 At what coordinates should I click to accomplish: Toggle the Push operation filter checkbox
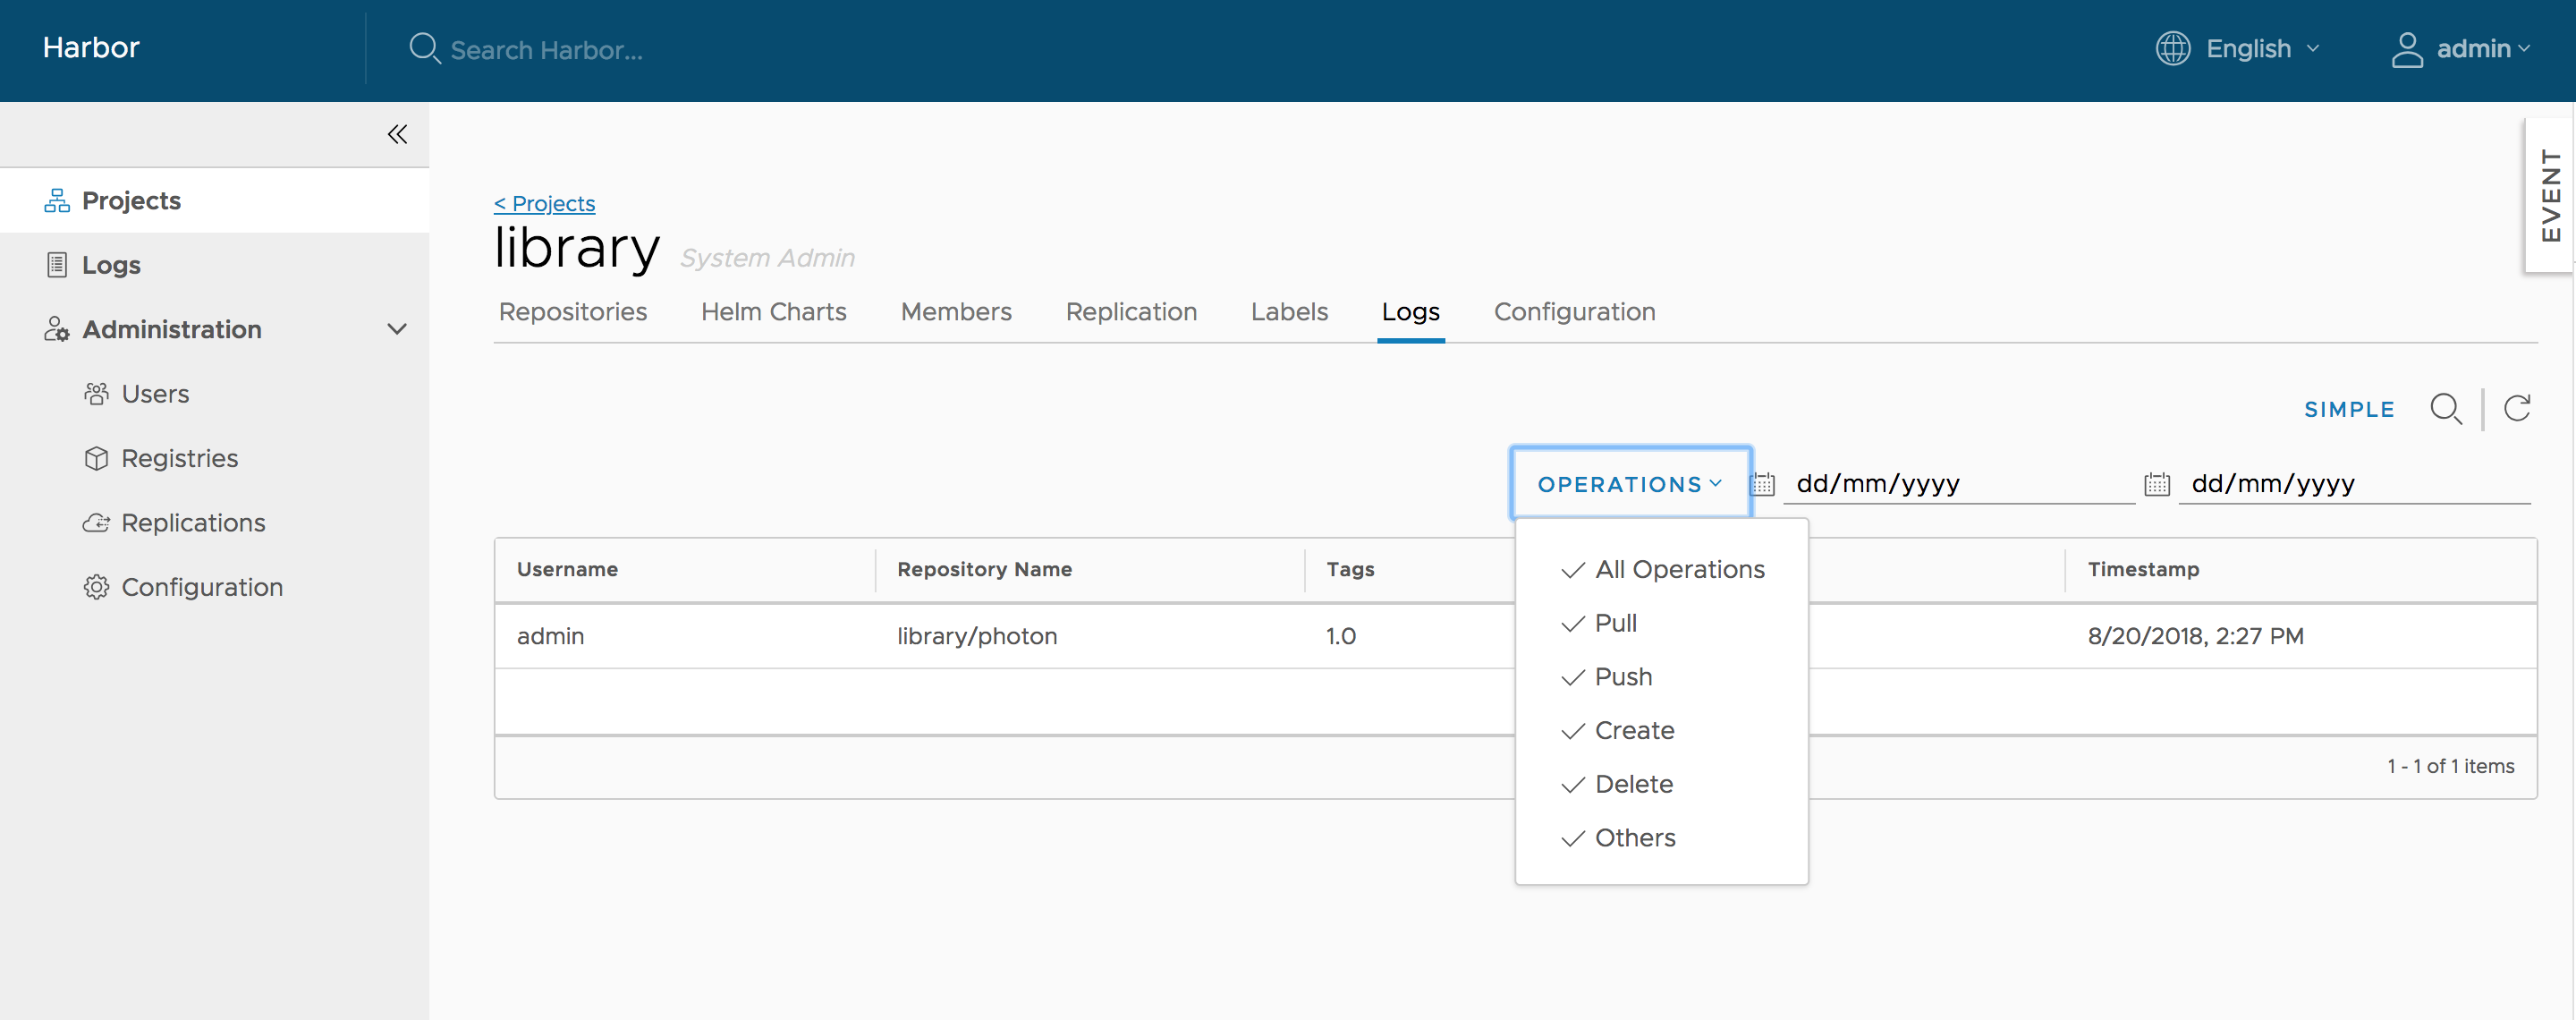[x=1571, y=675]
